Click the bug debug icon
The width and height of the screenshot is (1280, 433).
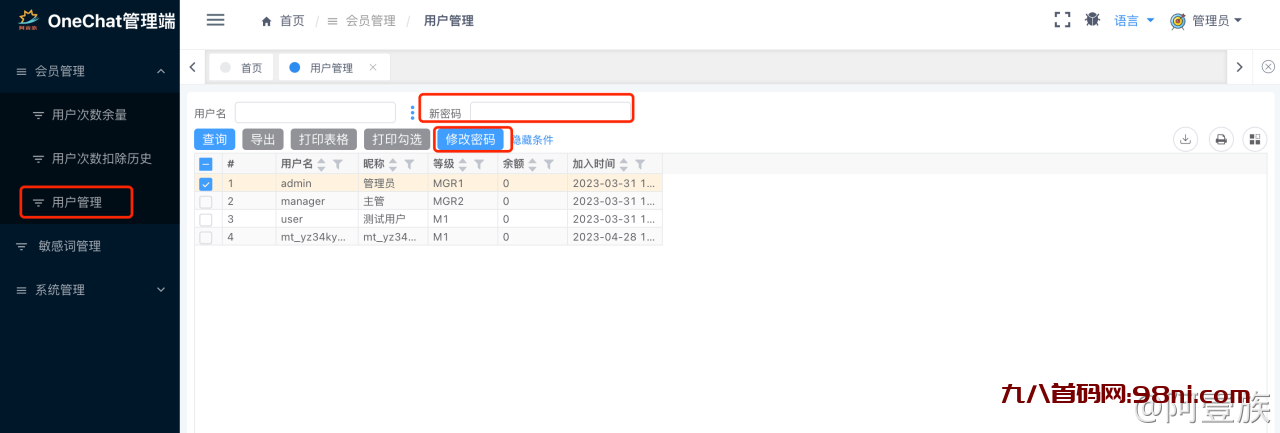coord(1092,20)
